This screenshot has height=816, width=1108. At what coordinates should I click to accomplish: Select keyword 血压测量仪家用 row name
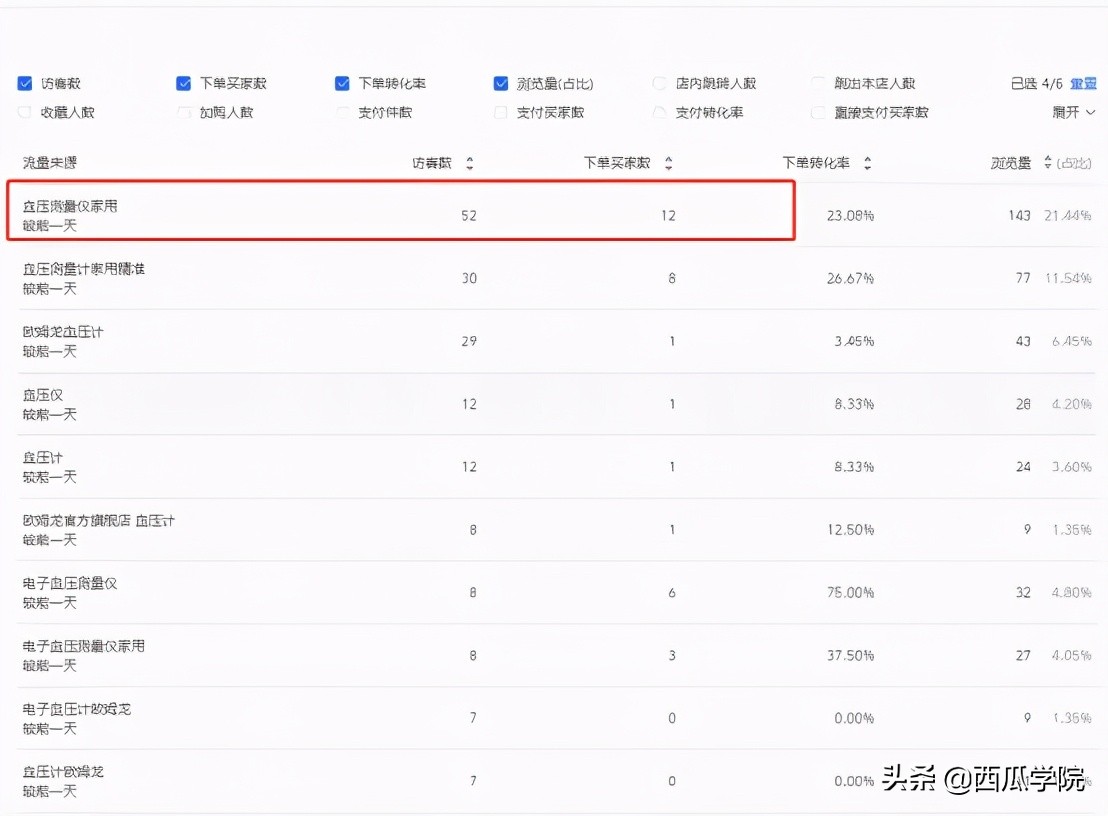(70, 206)
